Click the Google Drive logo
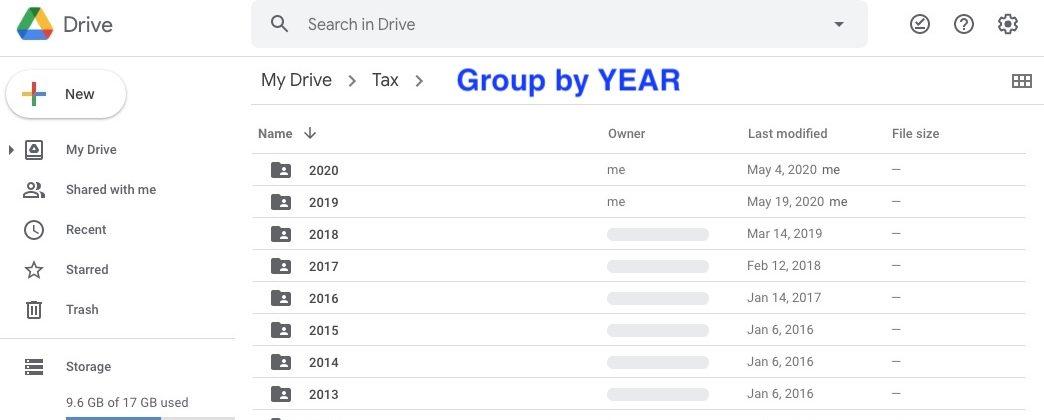The width and height of the screenshot is (1044, 420). click(36, 25)
